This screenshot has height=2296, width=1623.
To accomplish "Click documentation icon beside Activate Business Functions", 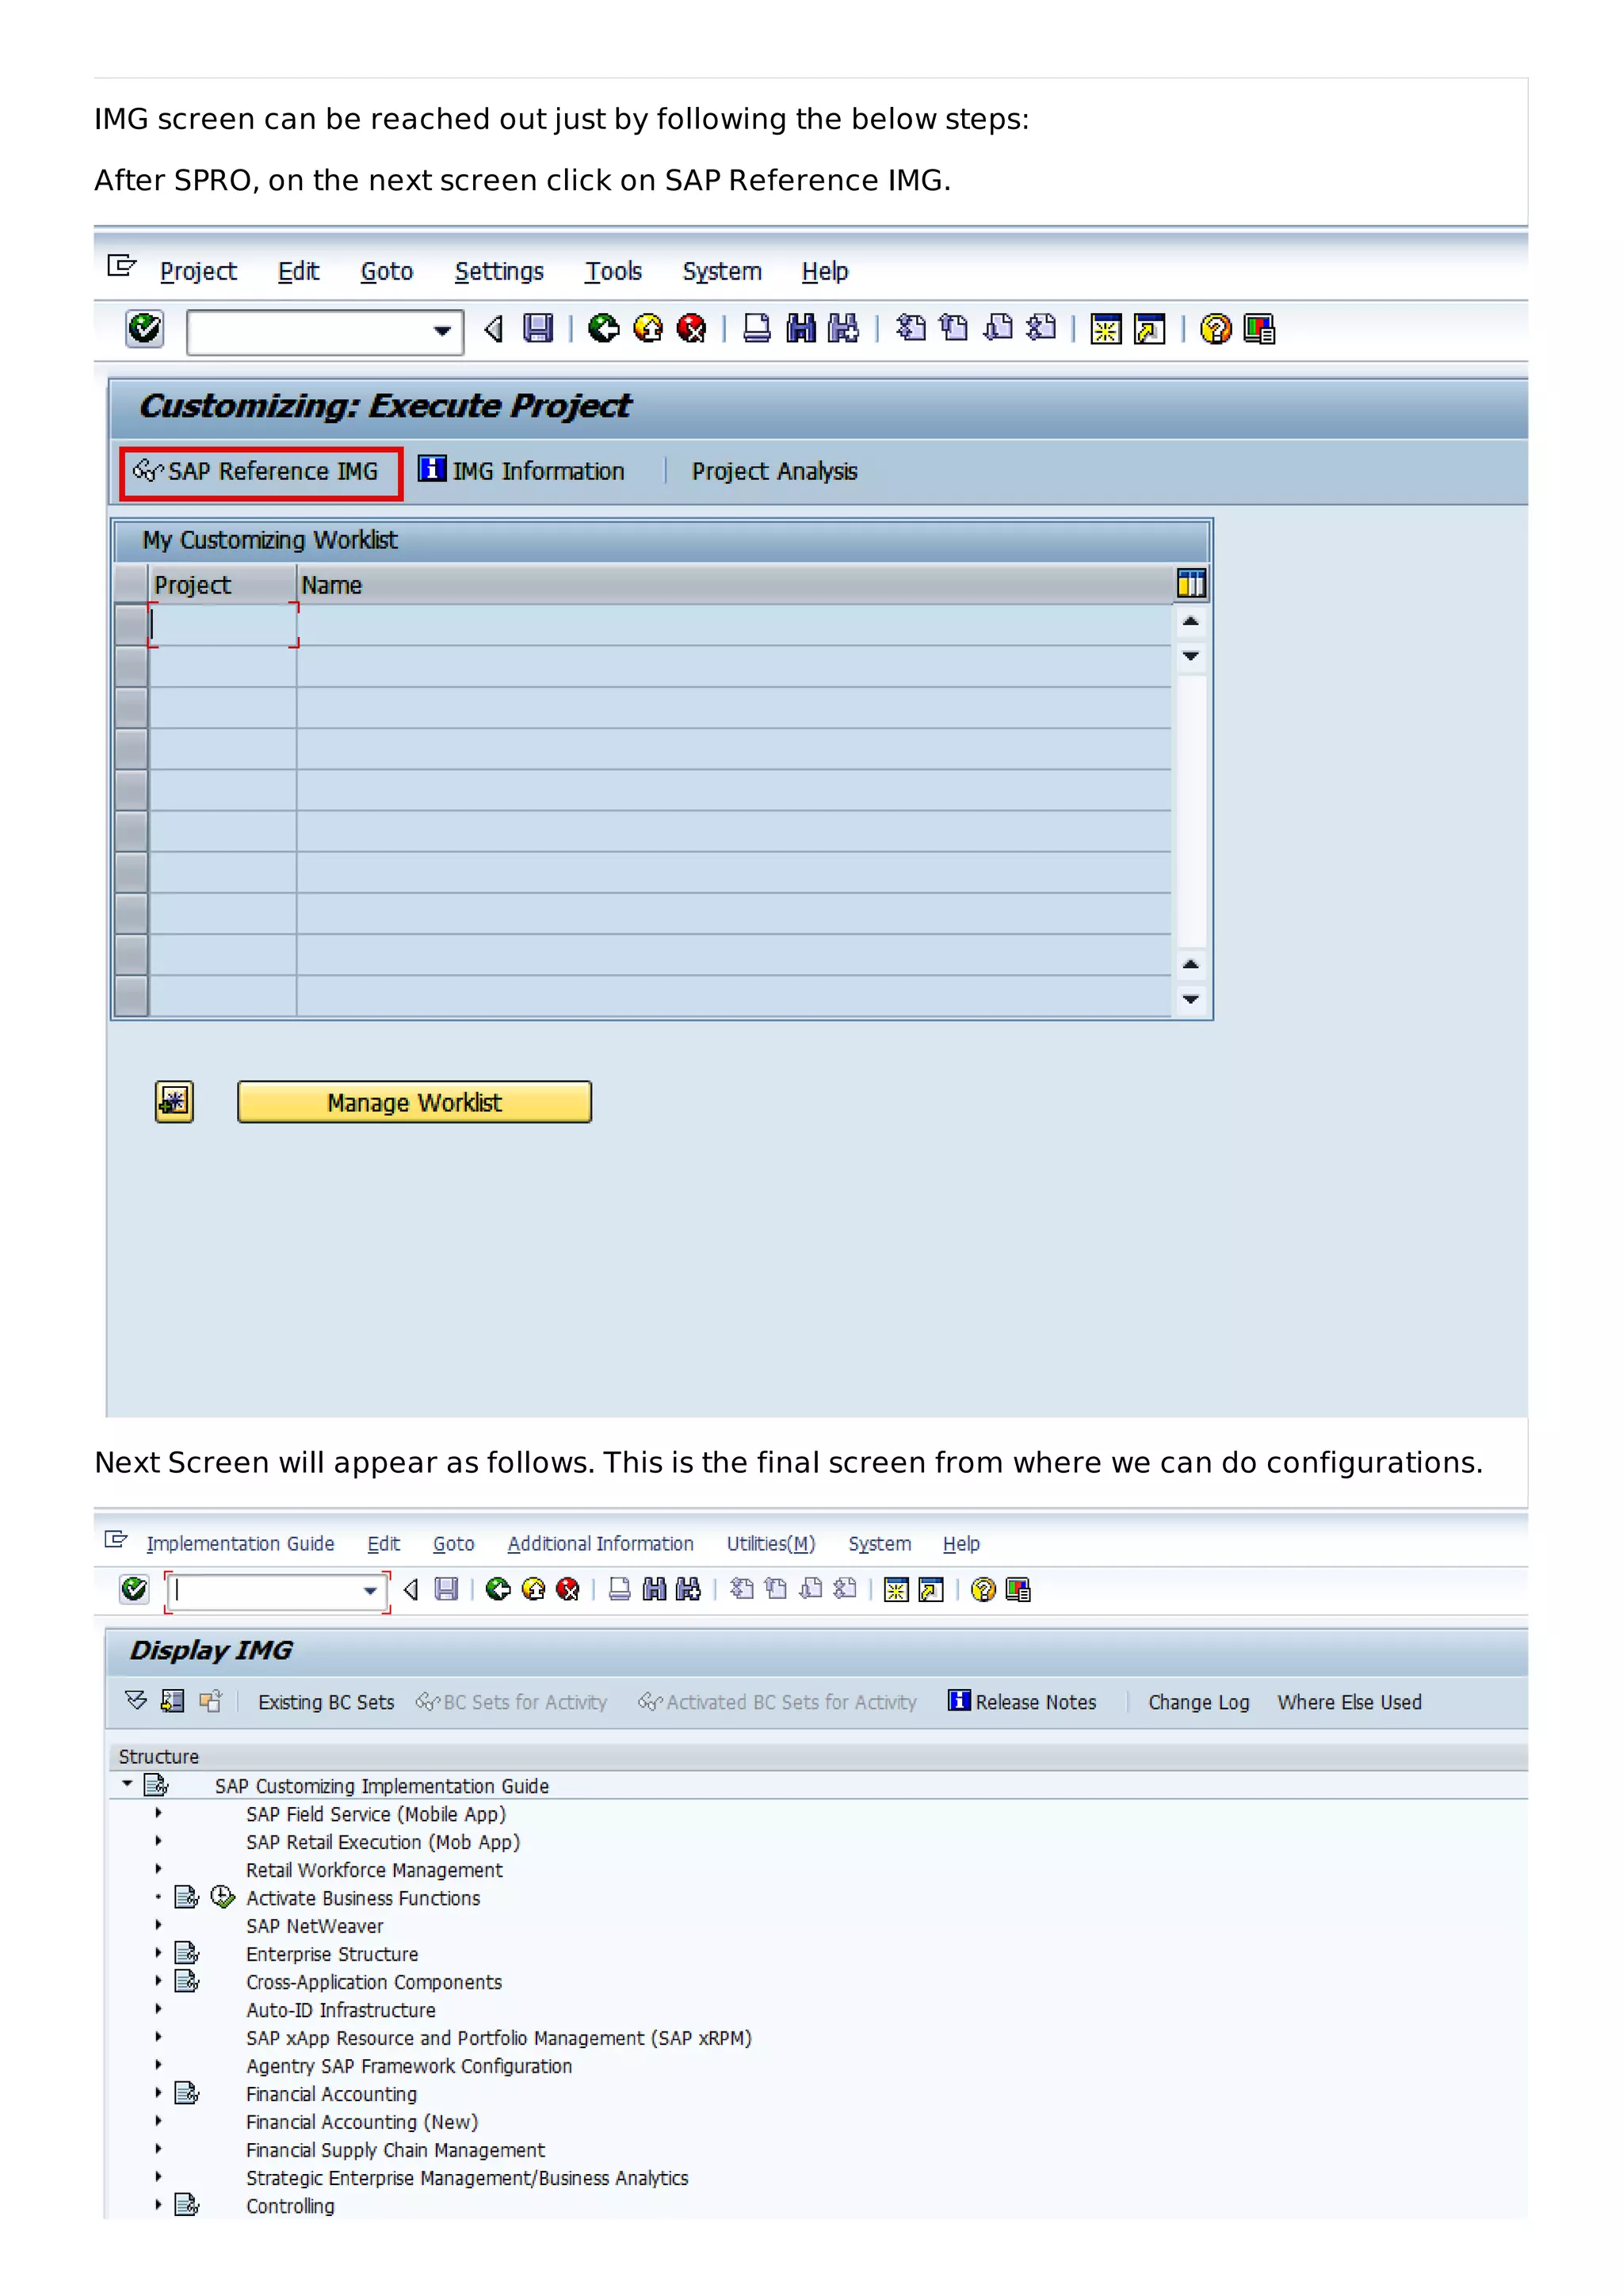I will click(x=187, y=1897).
